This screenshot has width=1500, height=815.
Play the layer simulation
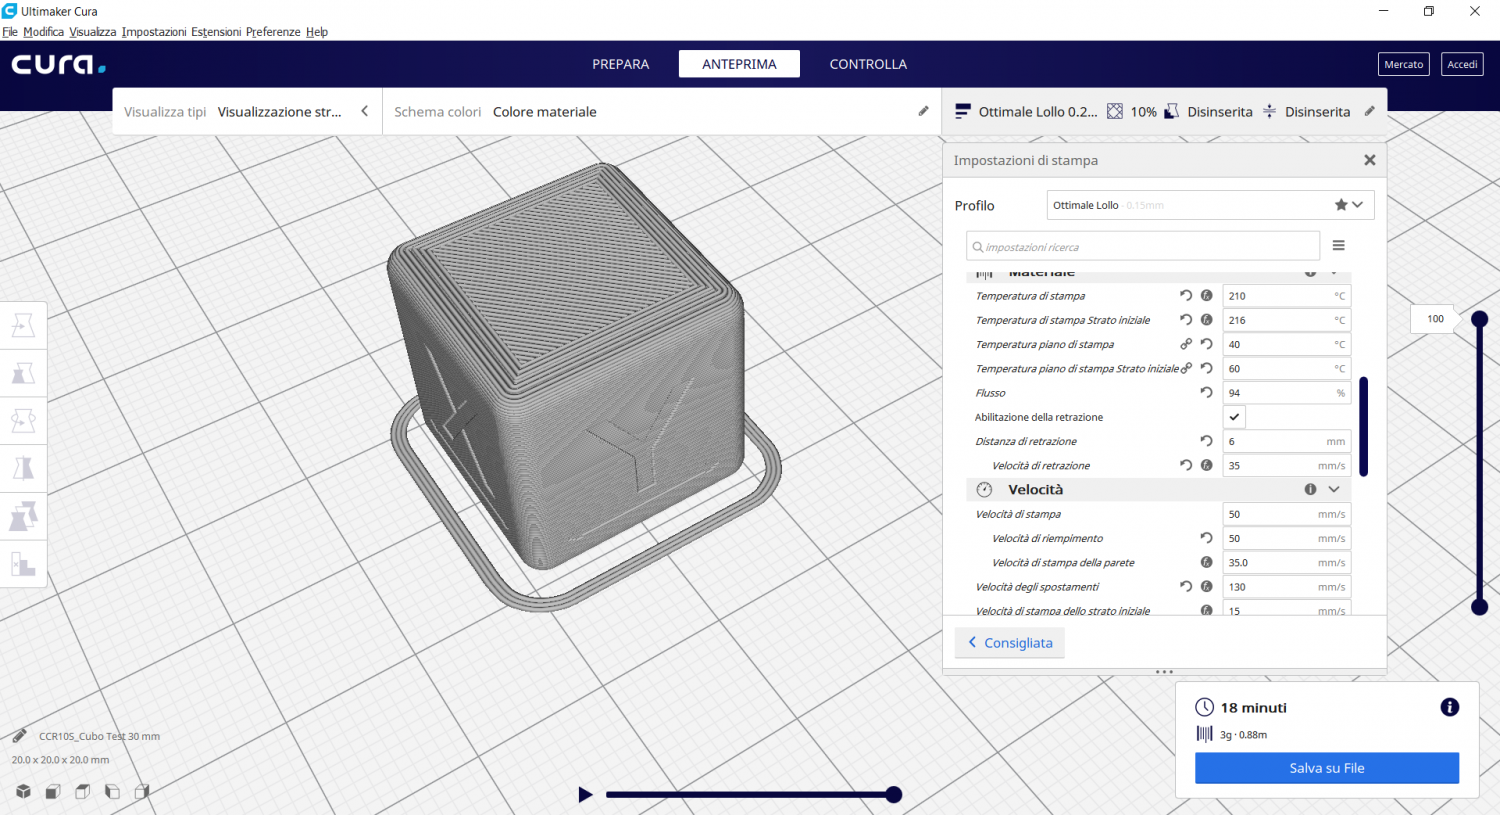pos(586,795)
